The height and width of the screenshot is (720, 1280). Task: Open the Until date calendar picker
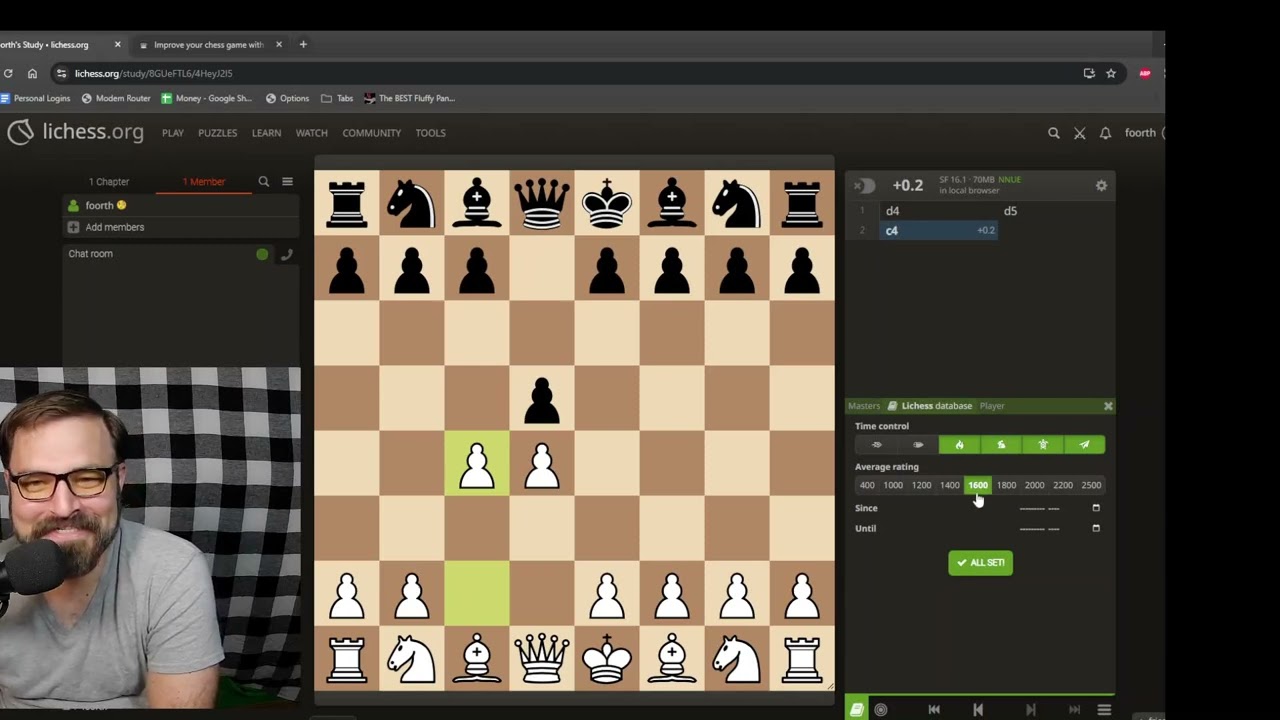point(1096,528)
